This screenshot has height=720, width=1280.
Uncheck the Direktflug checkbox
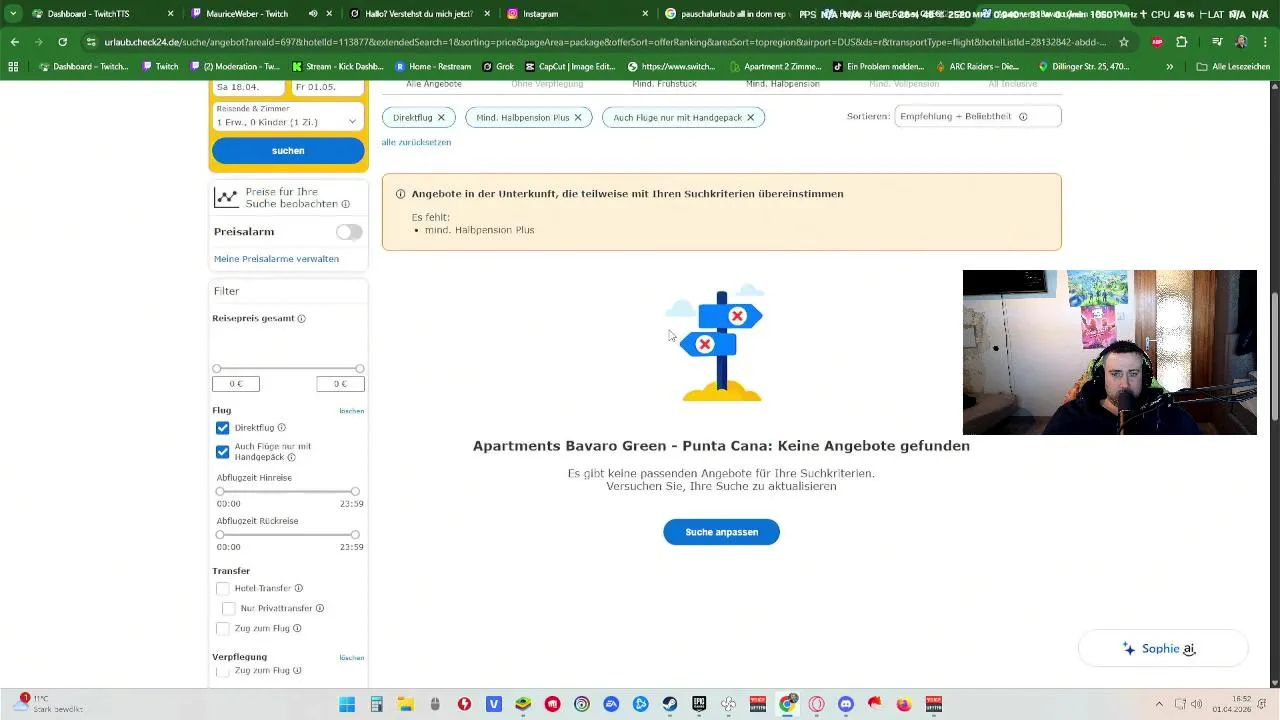[222, 428]
